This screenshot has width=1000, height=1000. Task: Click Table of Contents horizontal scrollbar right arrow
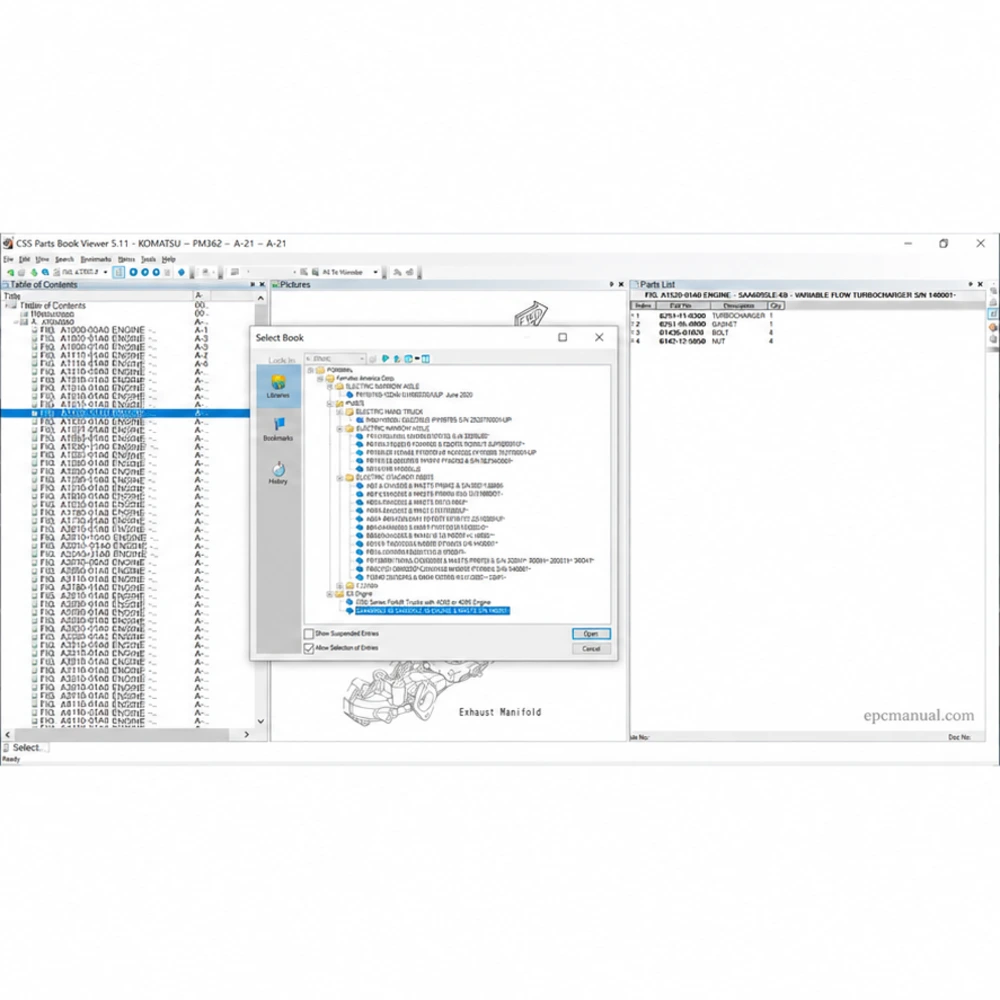point(247,735)
